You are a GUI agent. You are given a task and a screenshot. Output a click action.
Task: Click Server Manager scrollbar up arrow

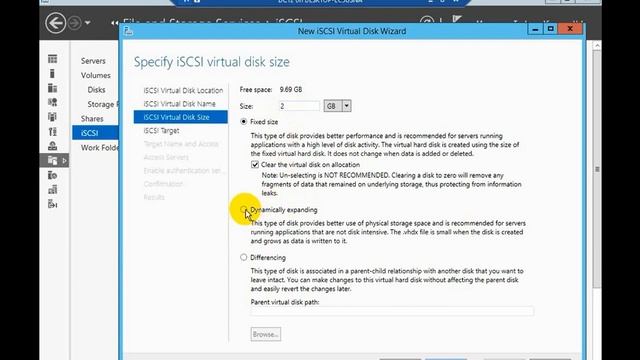click(597, 46)
